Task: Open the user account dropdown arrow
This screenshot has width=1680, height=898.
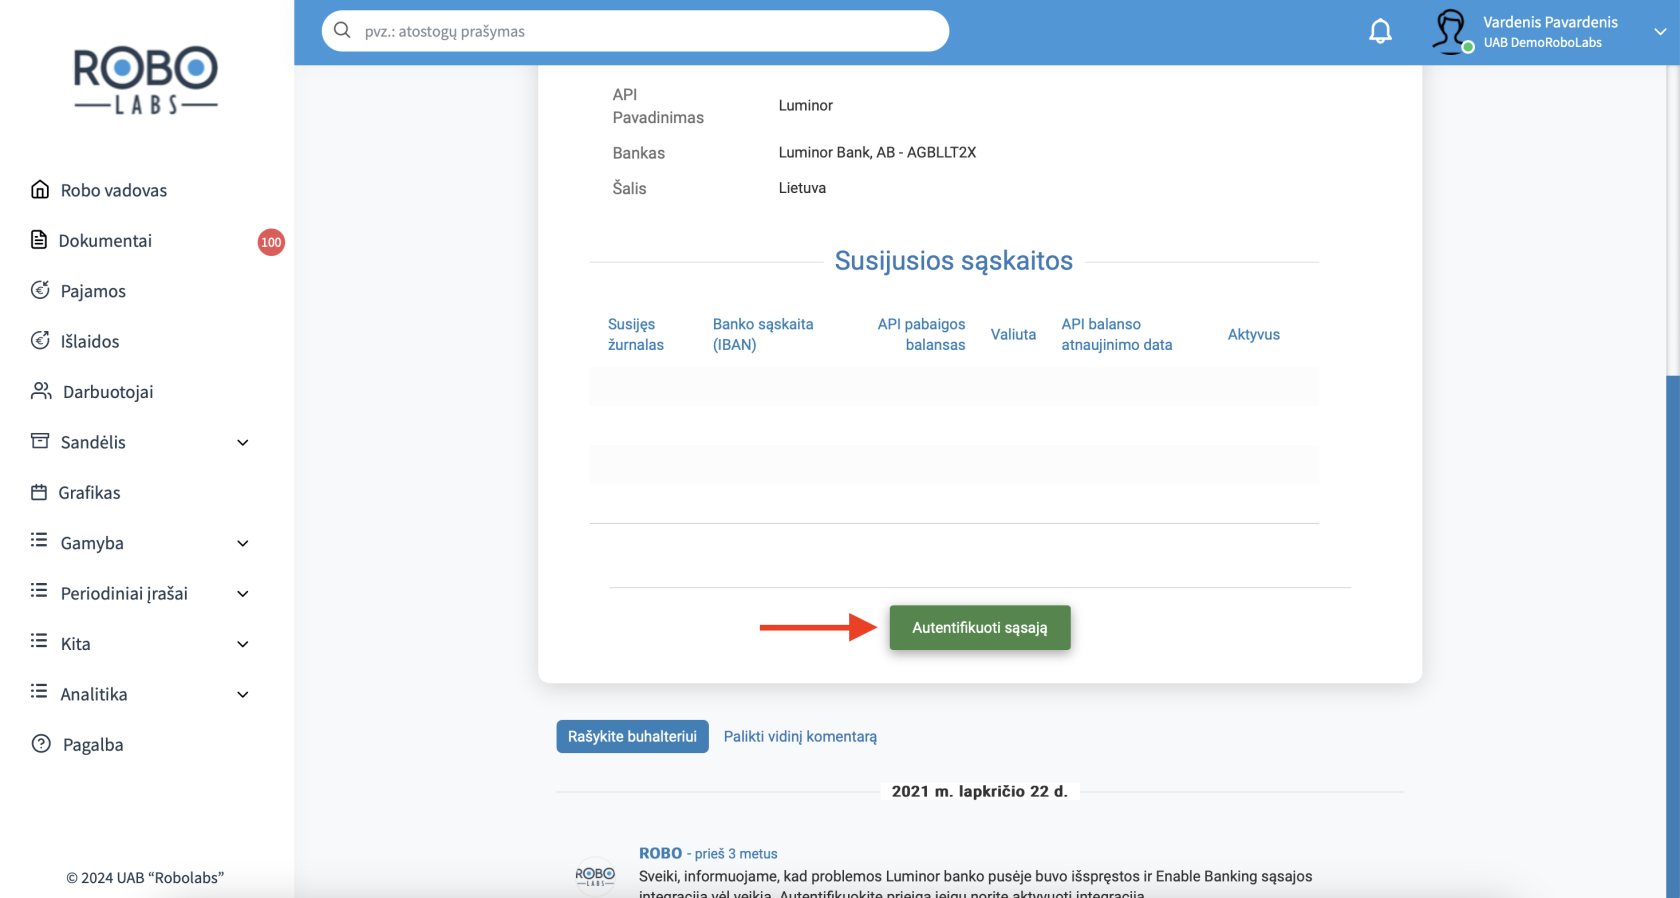Action: coord(1660,32)
